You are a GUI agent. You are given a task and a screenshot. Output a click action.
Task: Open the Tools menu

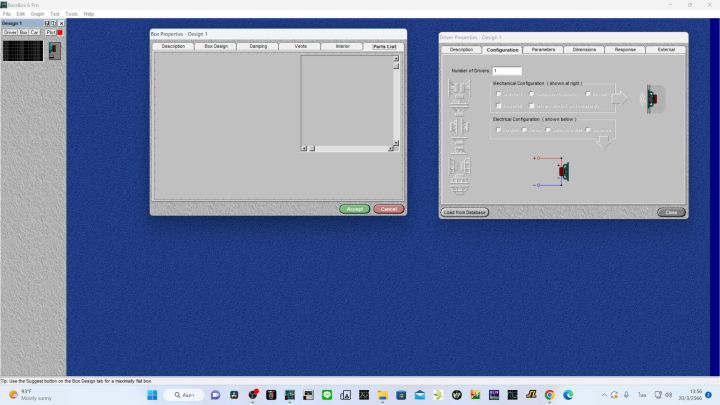pos(72,14)
